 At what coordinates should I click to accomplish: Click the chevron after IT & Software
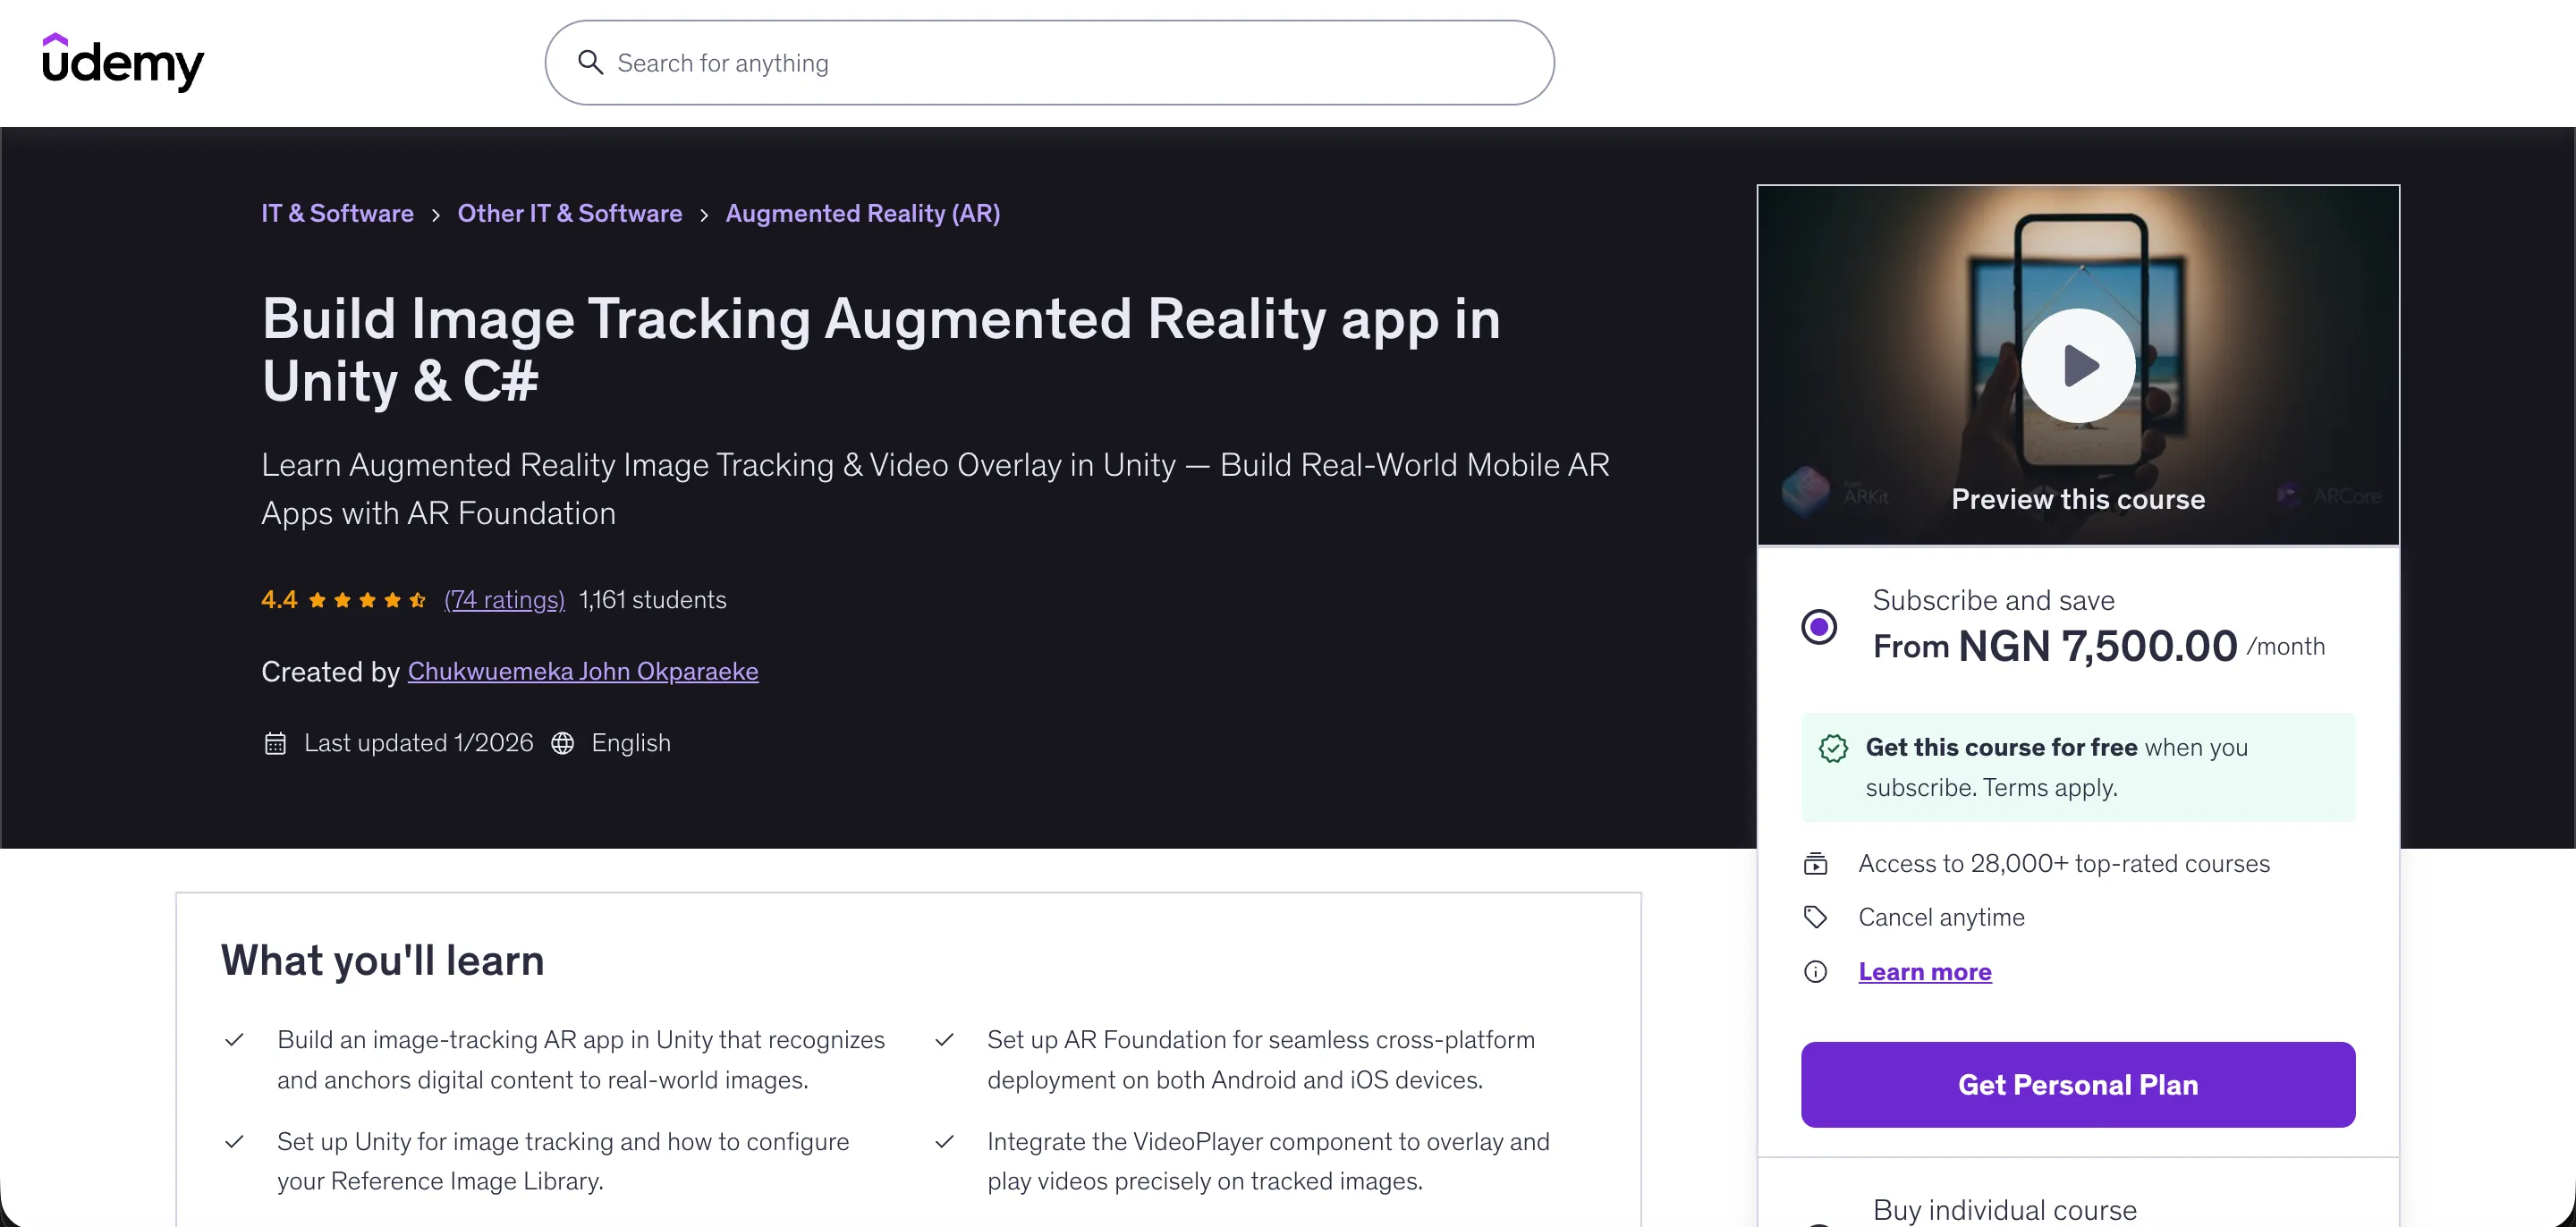[436, 215]
